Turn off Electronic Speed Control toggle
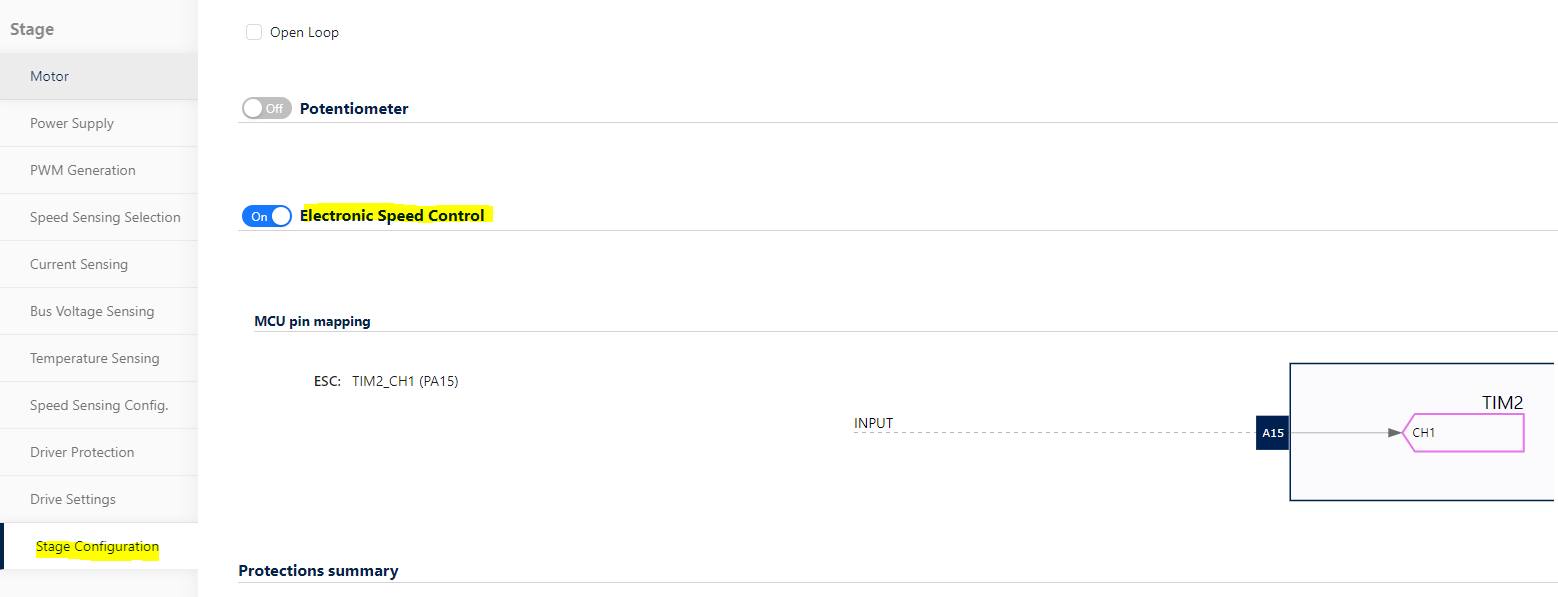This screenshot has width=1558, height=597. [266, 216]
